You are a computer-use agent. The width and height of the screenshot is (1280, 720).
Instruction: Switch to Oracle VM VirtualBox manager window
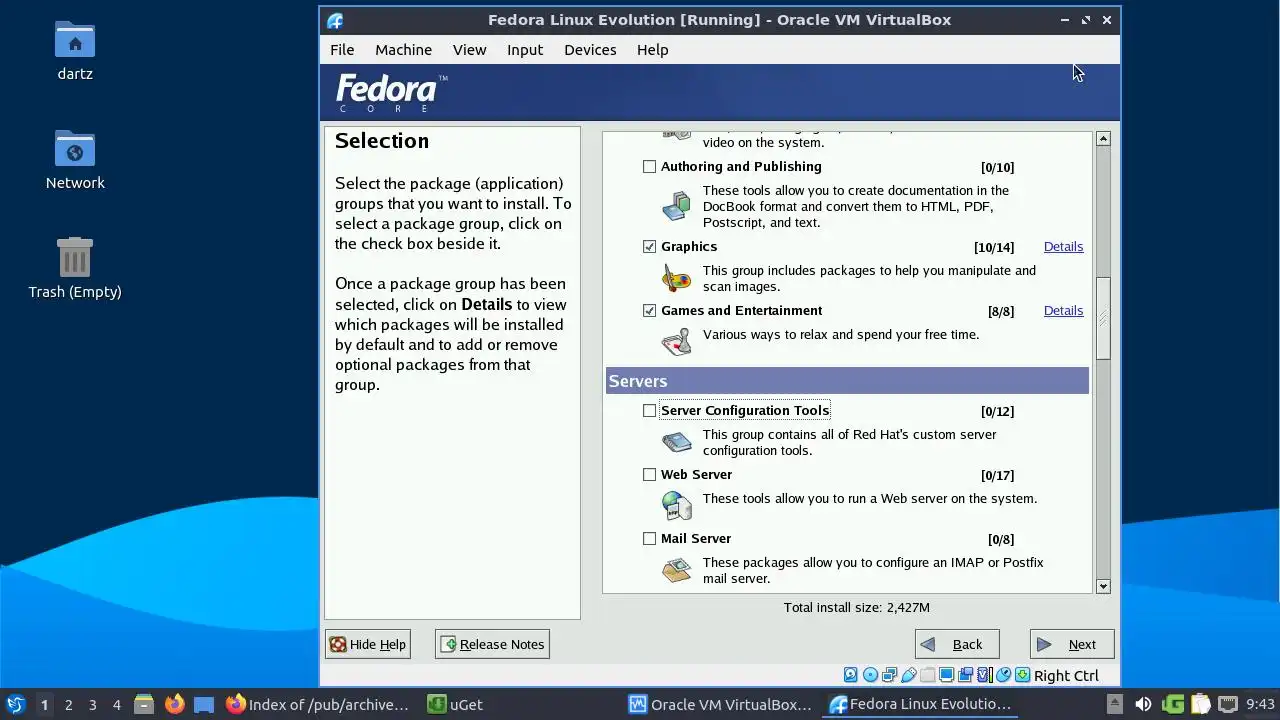click(721, 704)
